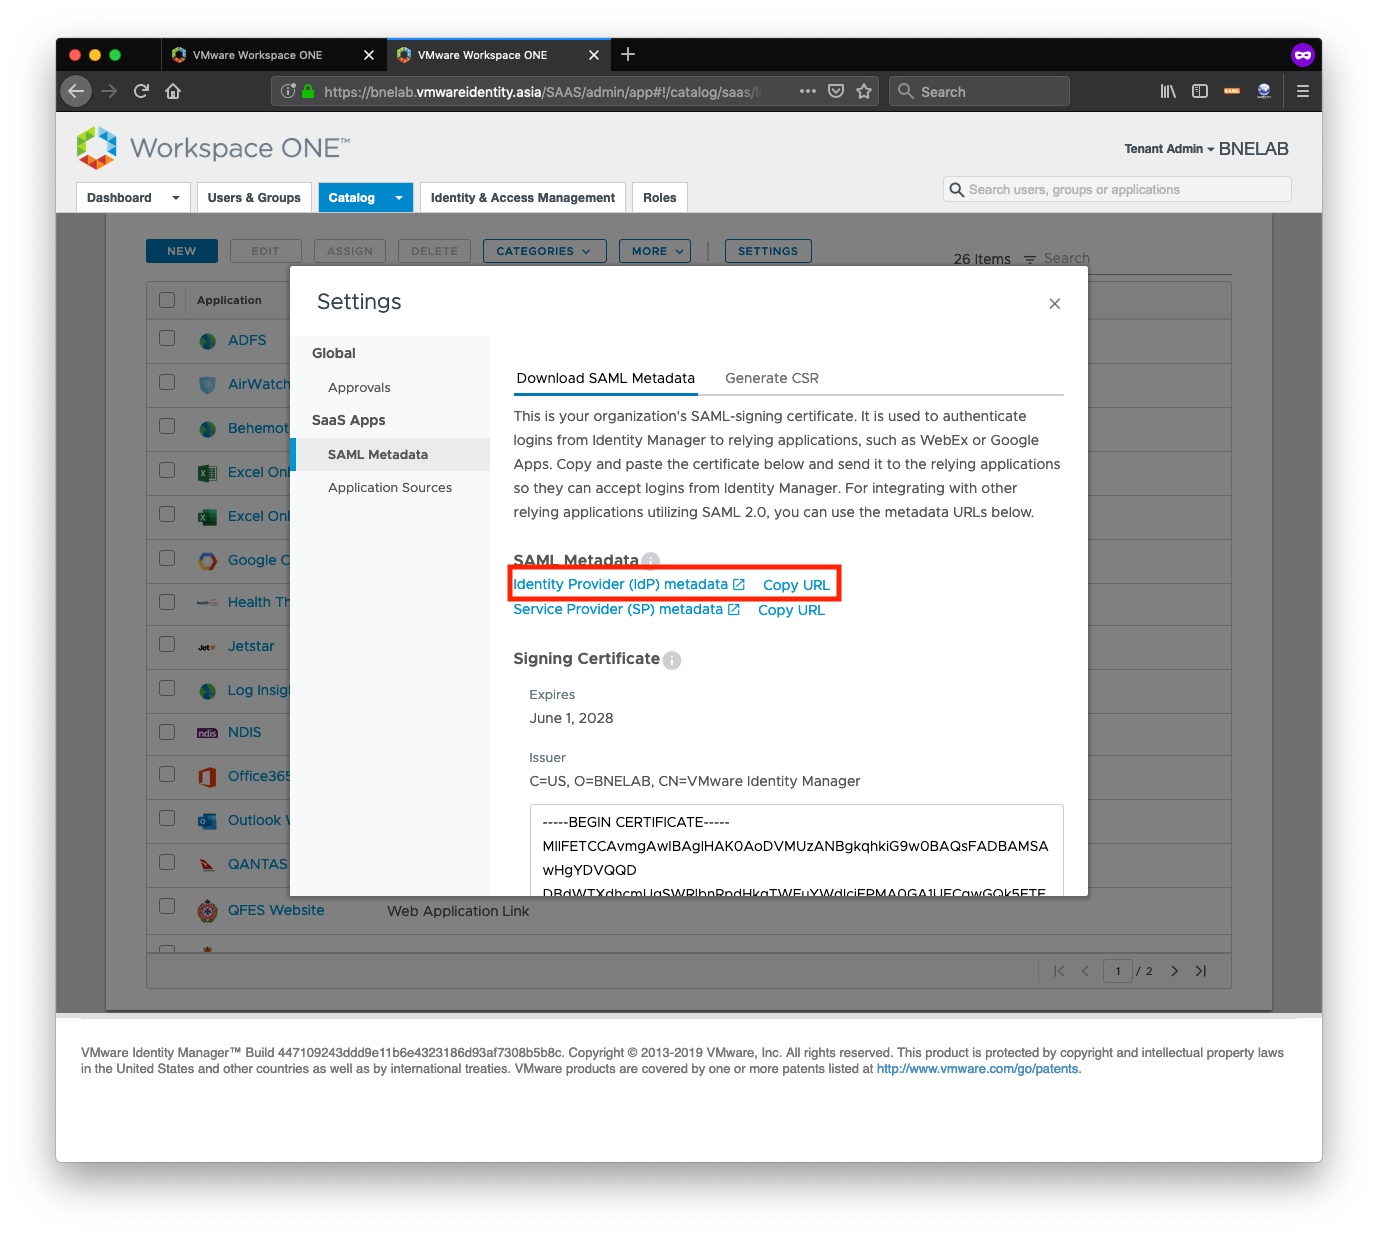The width and height of the screenshot is (1378, 1236).
Task: Open the Firefox library icon
Action: click(x=1167, y=91)
